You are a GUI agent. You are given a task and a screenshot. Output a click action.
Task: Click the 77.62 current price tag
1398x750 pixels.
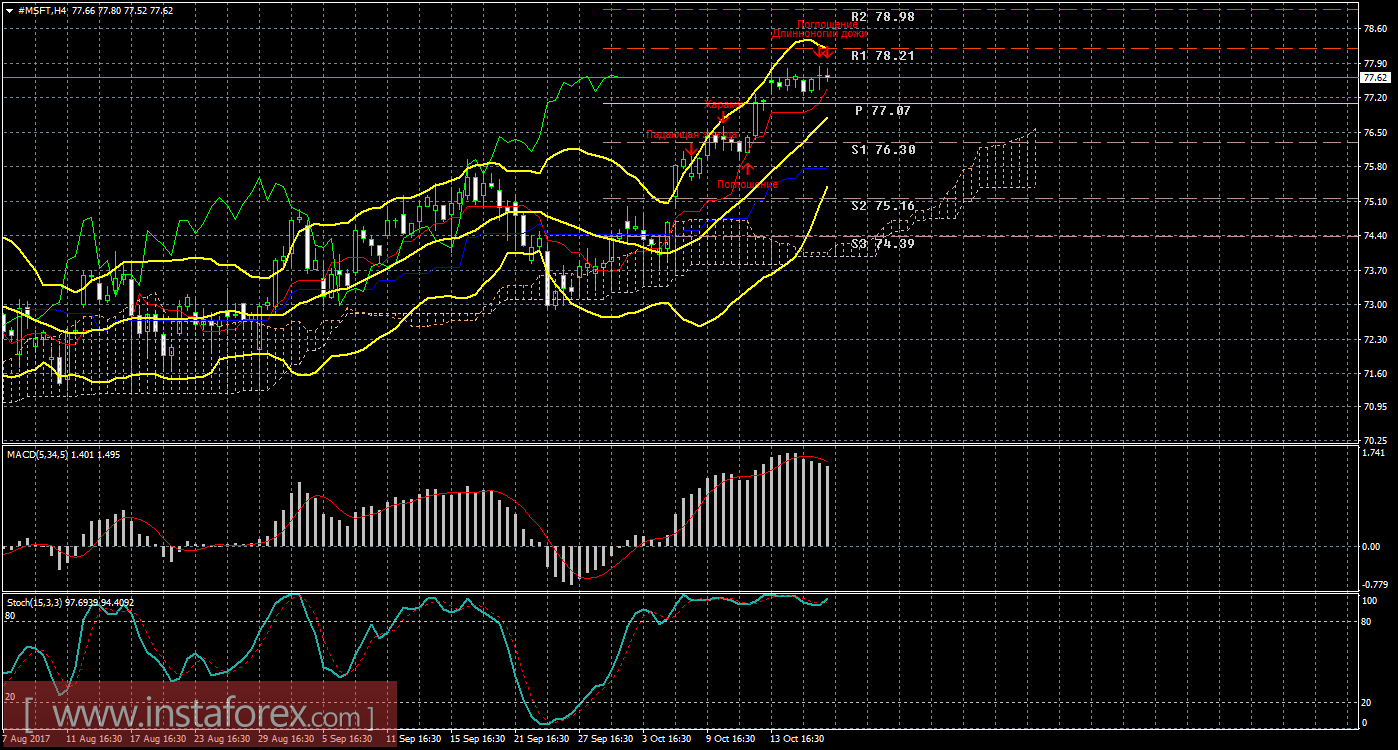point(1375,77)
